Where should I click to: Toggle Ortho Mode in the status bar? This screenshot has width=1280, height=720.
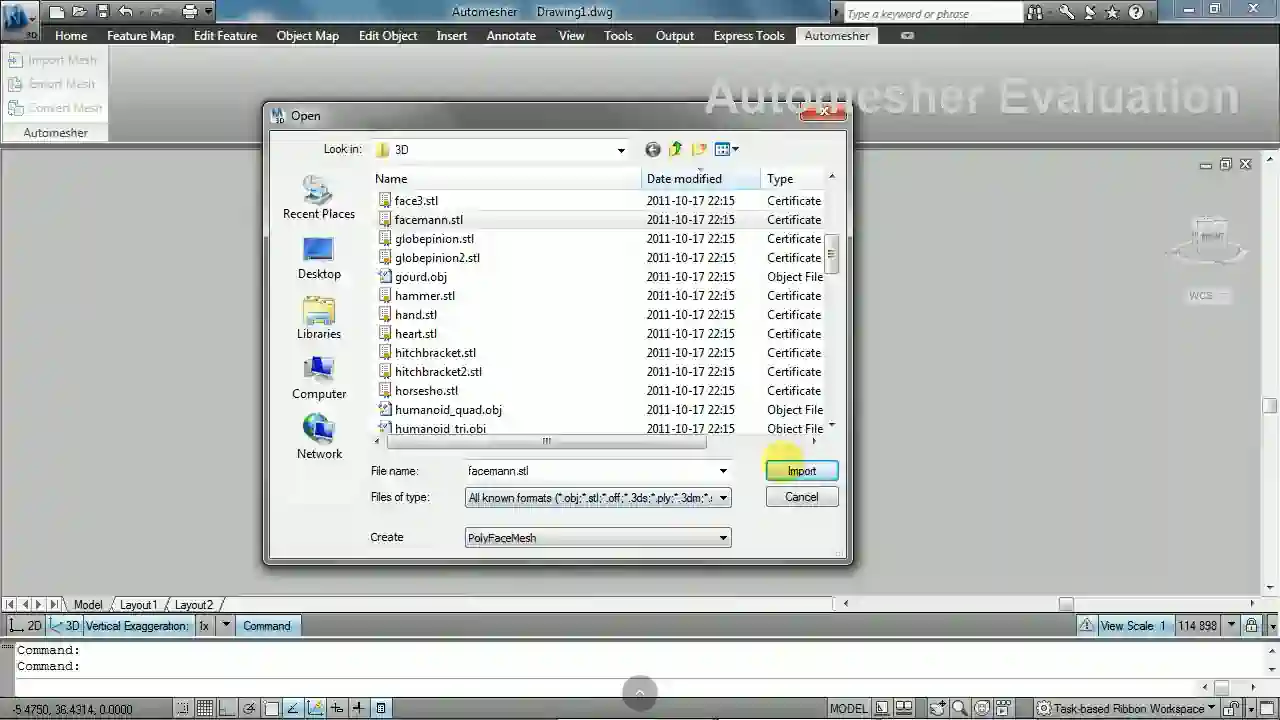pos(226,709)
